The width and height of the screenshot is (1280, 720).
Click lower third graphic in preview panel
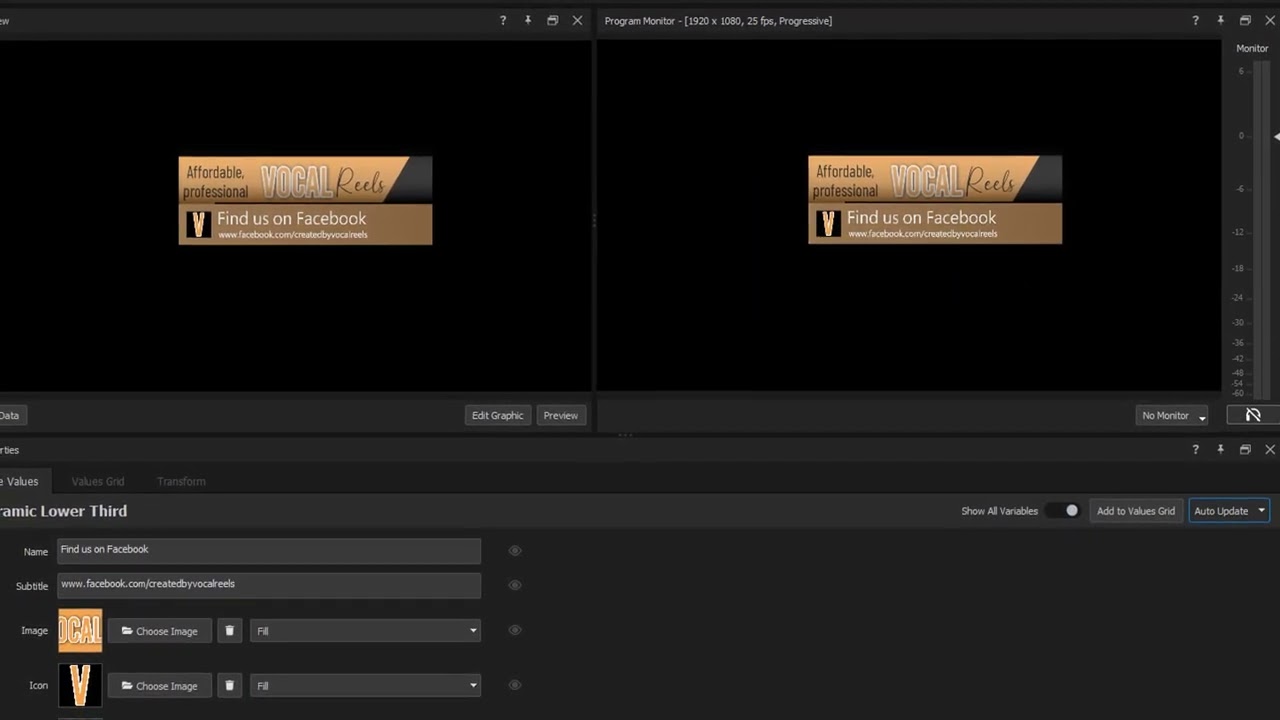pos(305,200)
